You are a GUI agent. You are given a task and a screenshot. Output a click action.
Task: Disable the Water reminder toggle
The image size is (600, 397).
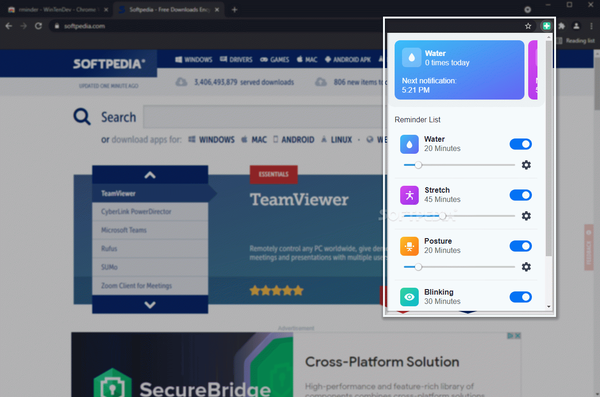tap(520, 144)
